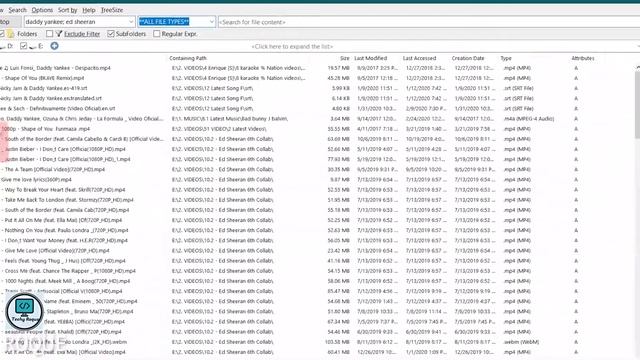Open the TreeSize menu

pyautogui.click(x=112, y=10)
